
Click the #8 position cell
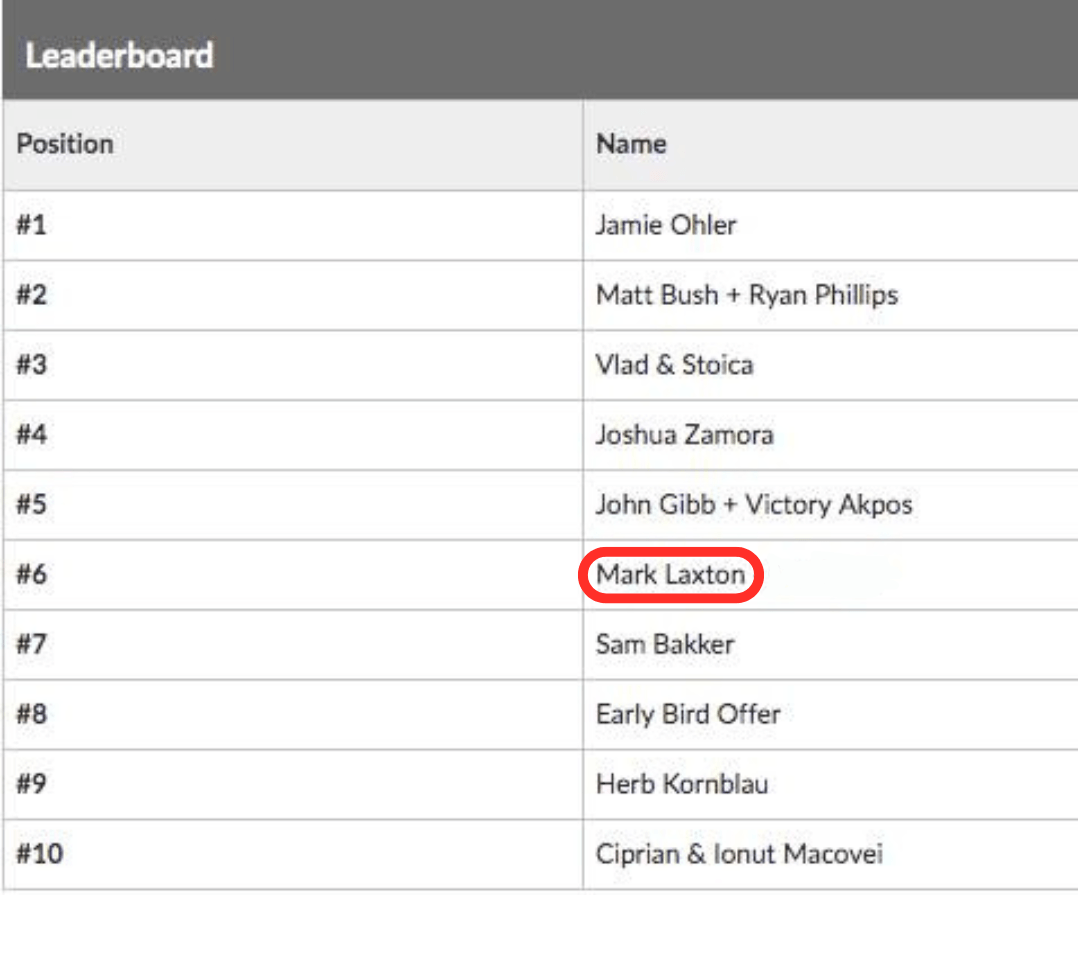click(x=32, y=715)
